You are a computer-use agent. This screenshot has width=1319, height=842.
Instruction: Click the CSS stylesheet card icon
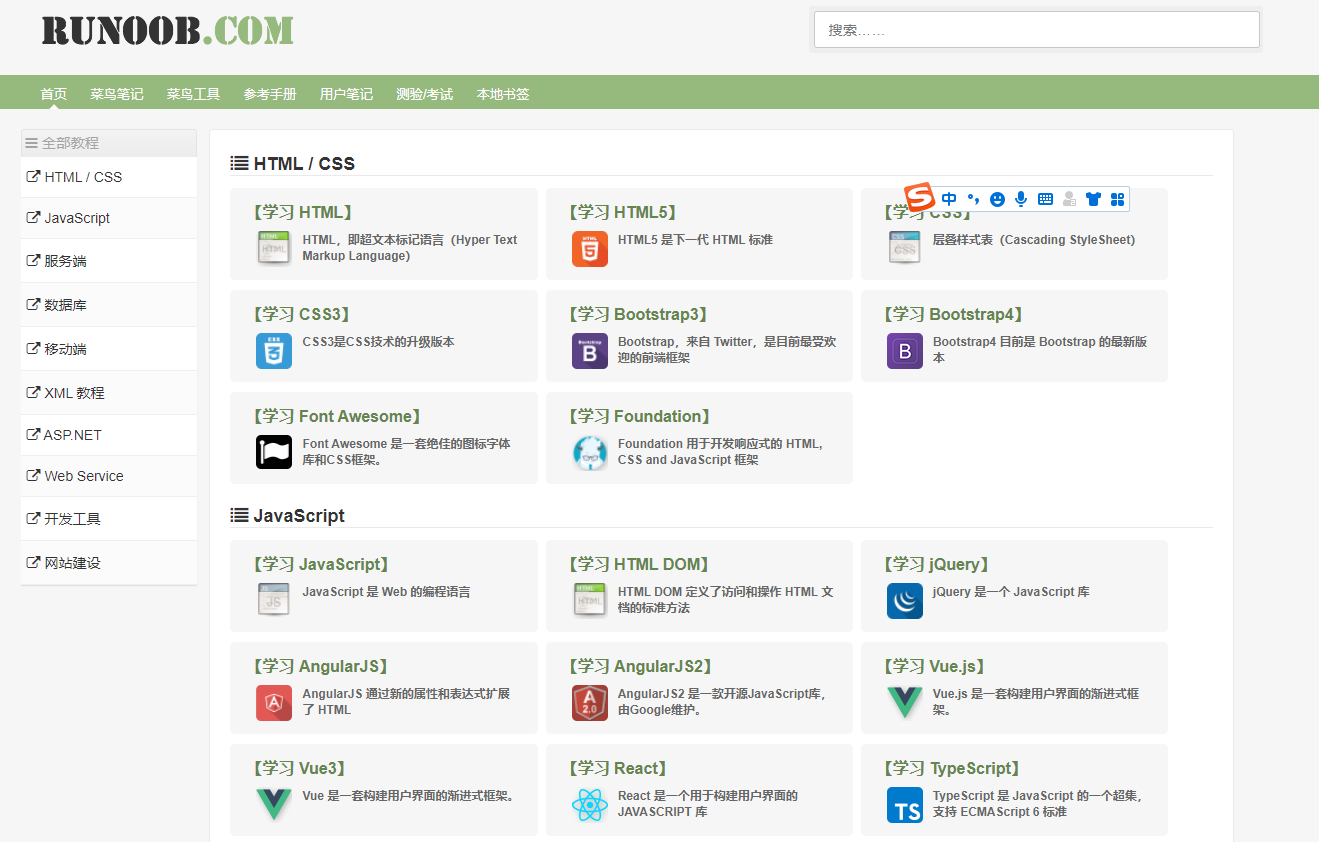tap(904, 247)
